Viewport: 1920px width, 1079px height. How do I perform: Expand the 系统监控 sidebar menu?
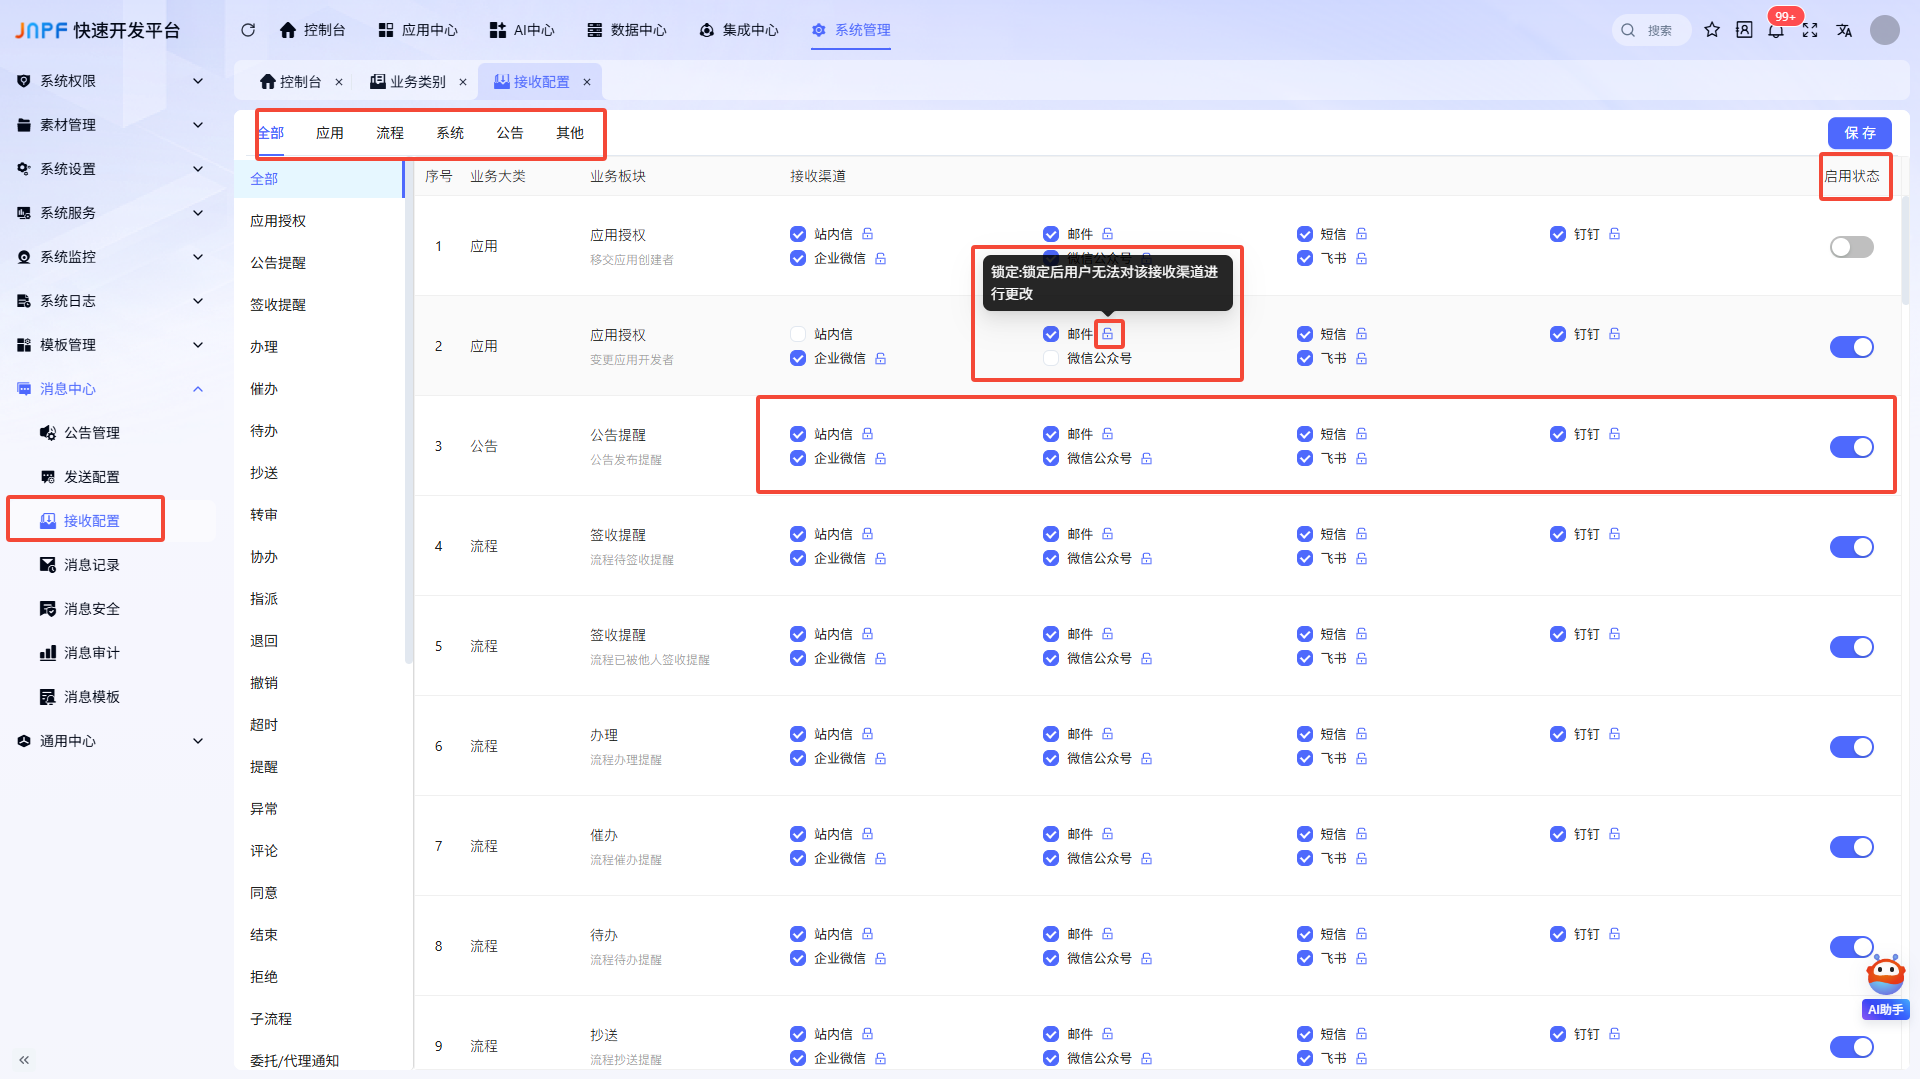[110, 257]
